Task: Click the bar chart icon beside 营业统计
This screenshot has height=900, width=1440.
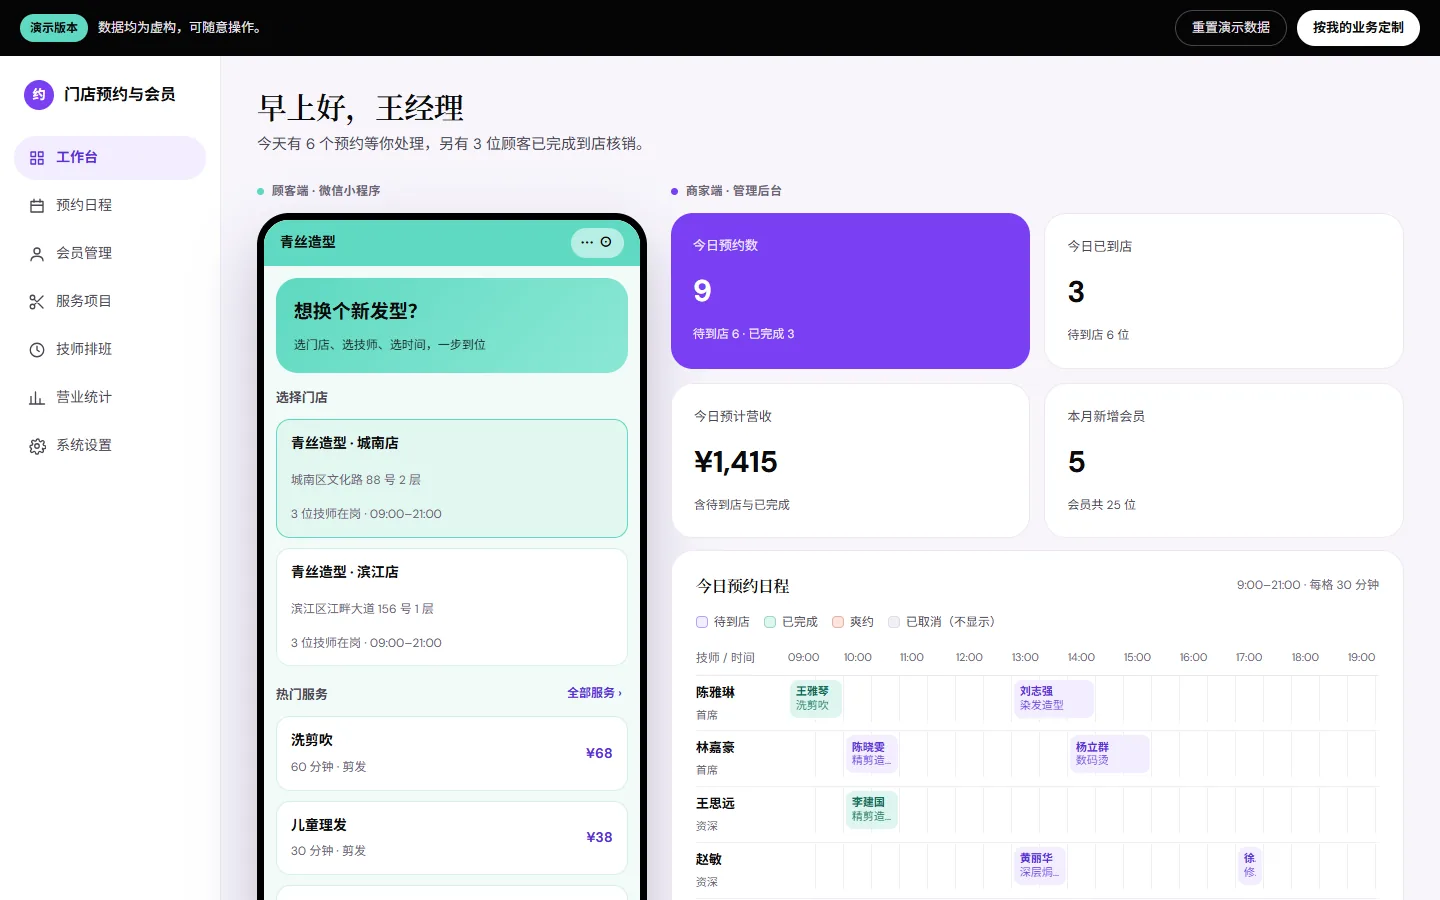Action: 37,398
